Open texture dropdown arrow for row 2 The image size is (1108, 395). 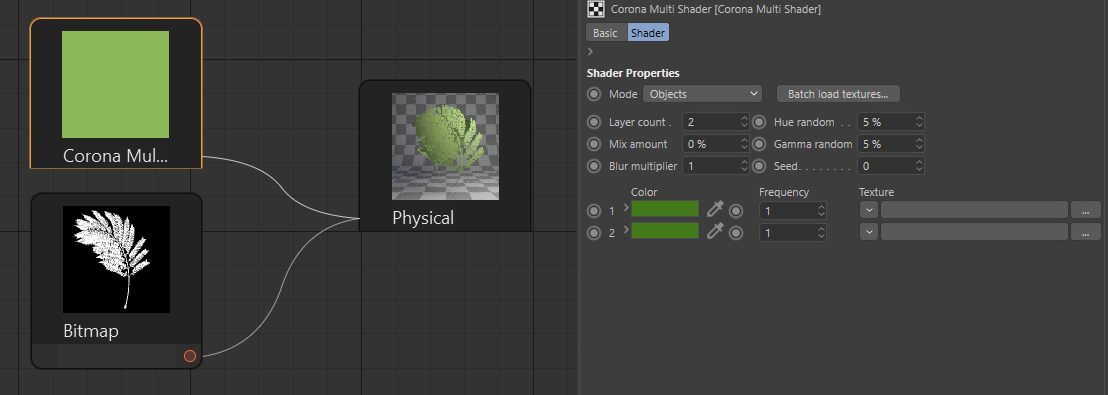[x=869, y=232]
